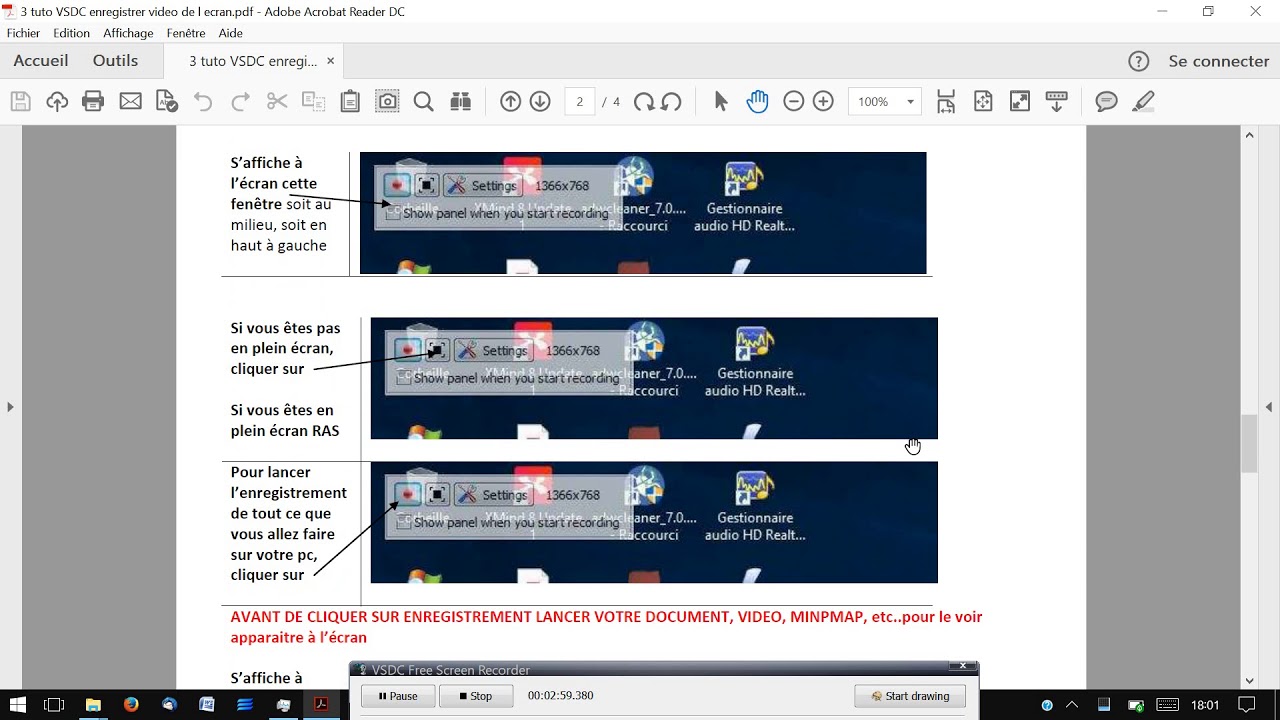Open the Aide menu
The height and width of the screenshot is (720, 1280).
[x=231, y=33]
